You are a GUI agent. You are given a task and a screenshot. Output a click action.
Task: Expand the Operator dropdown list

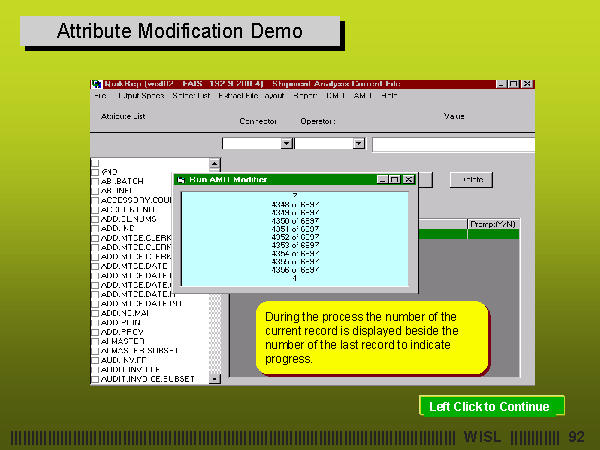pos(360,144)
